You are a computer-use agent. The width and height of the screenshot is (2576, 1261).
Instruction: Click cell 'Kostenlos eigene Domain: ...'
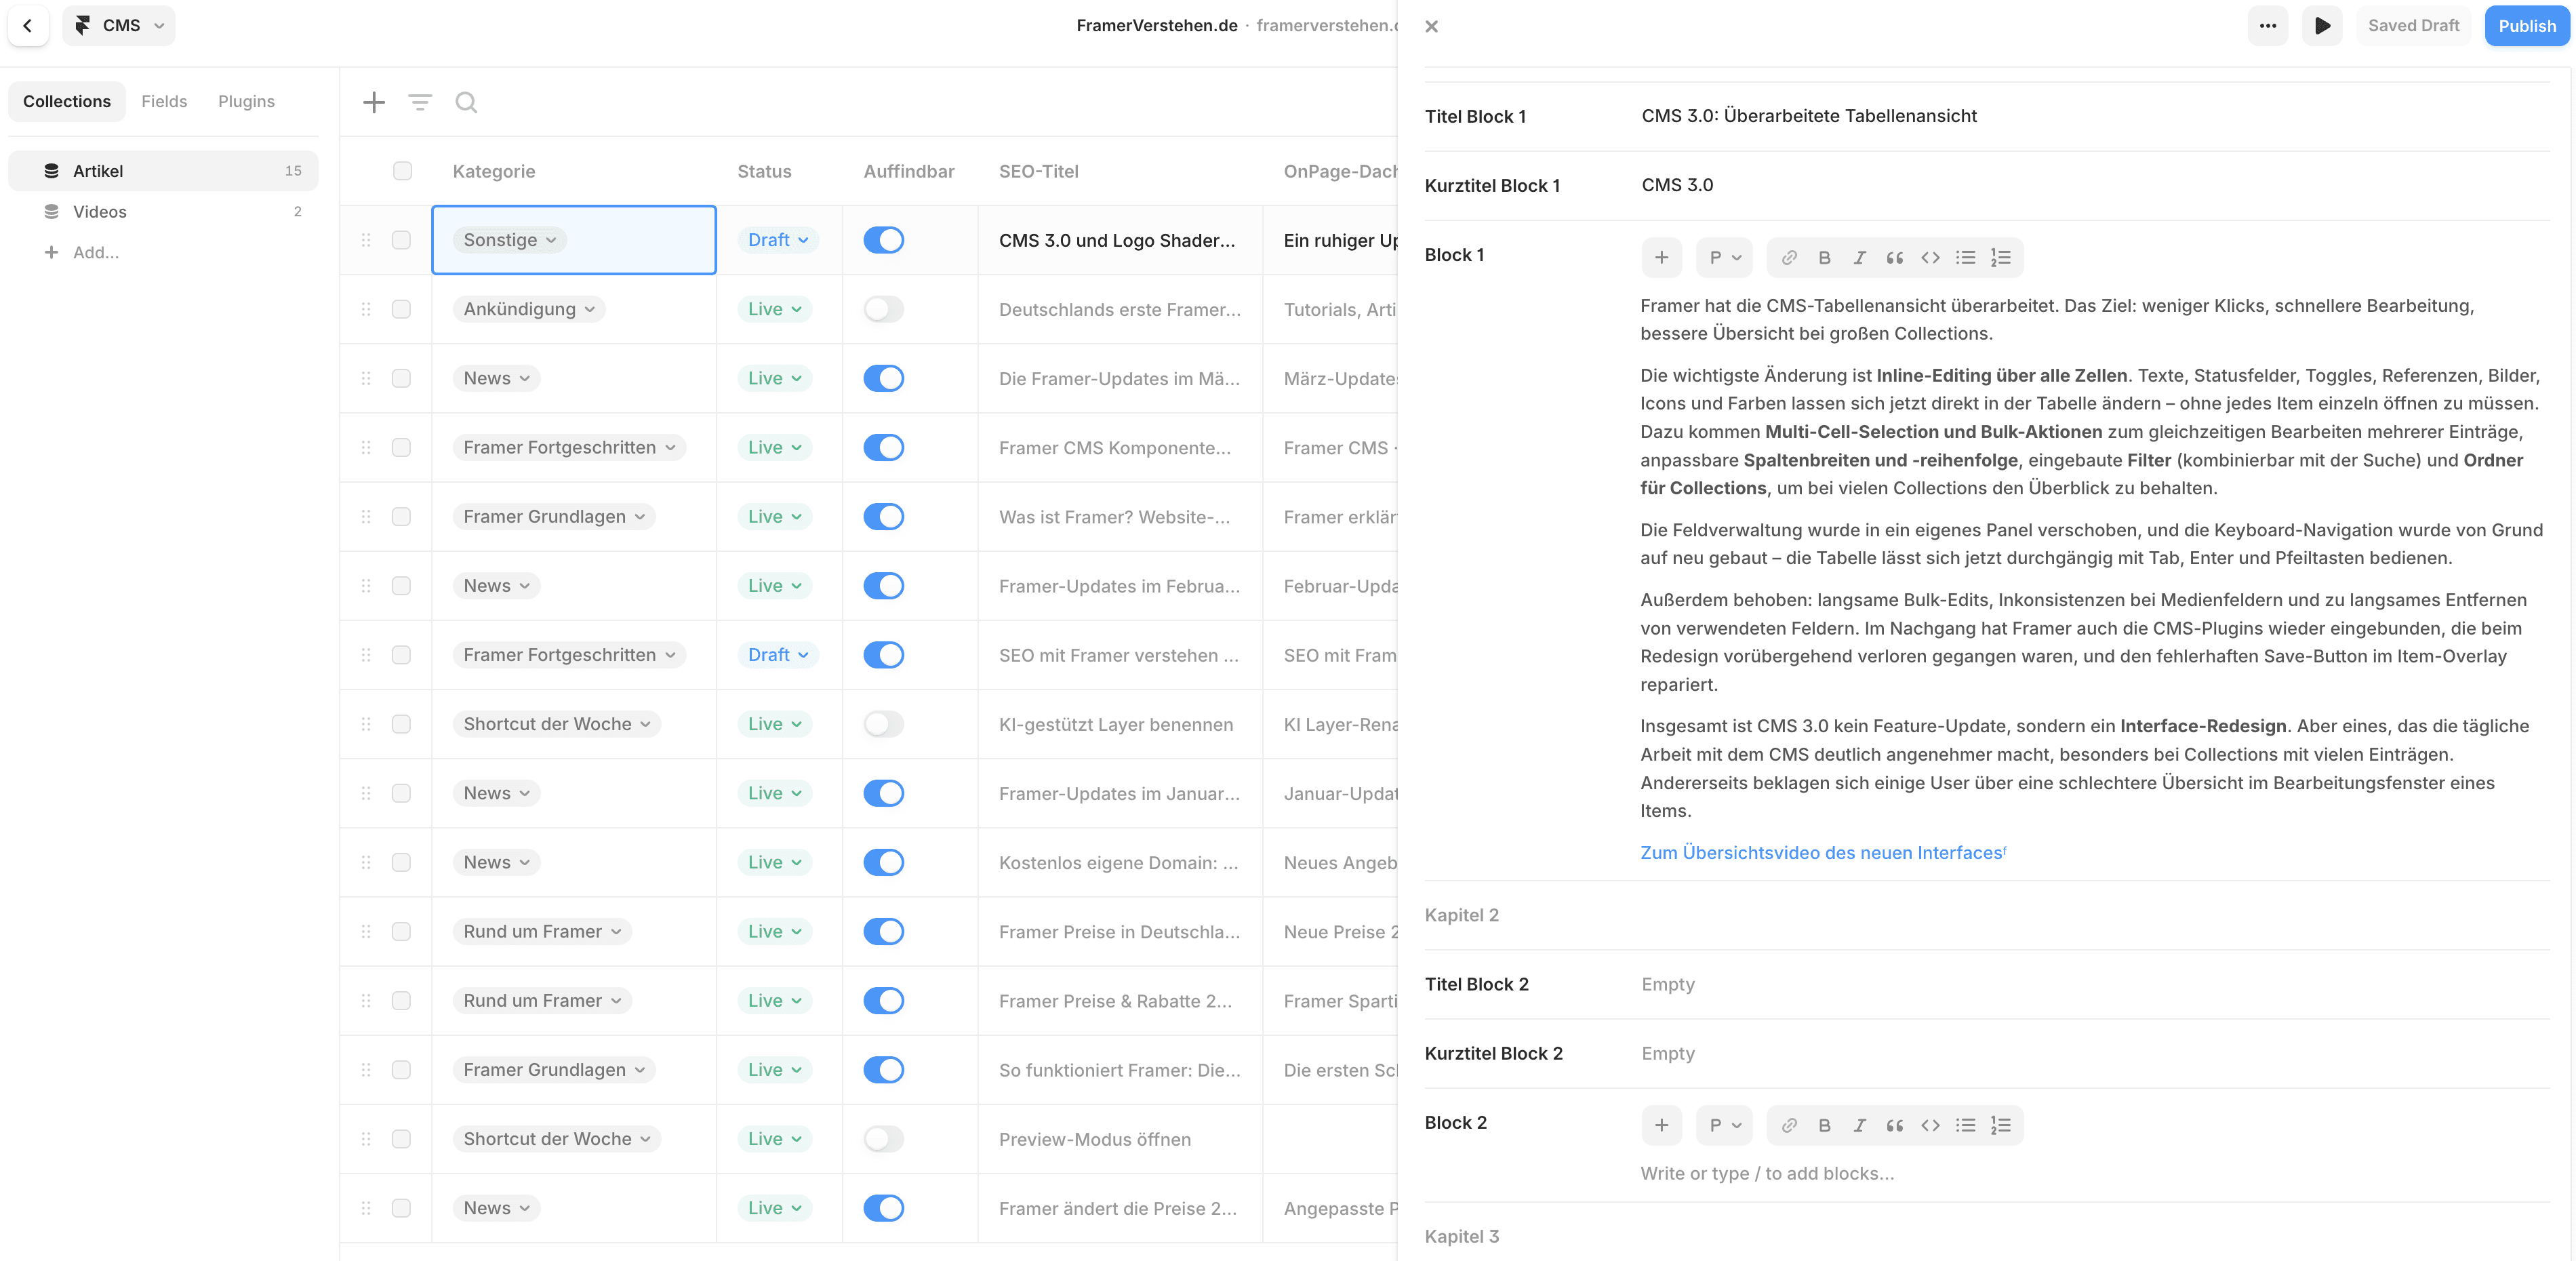(x=1120, y=863)
